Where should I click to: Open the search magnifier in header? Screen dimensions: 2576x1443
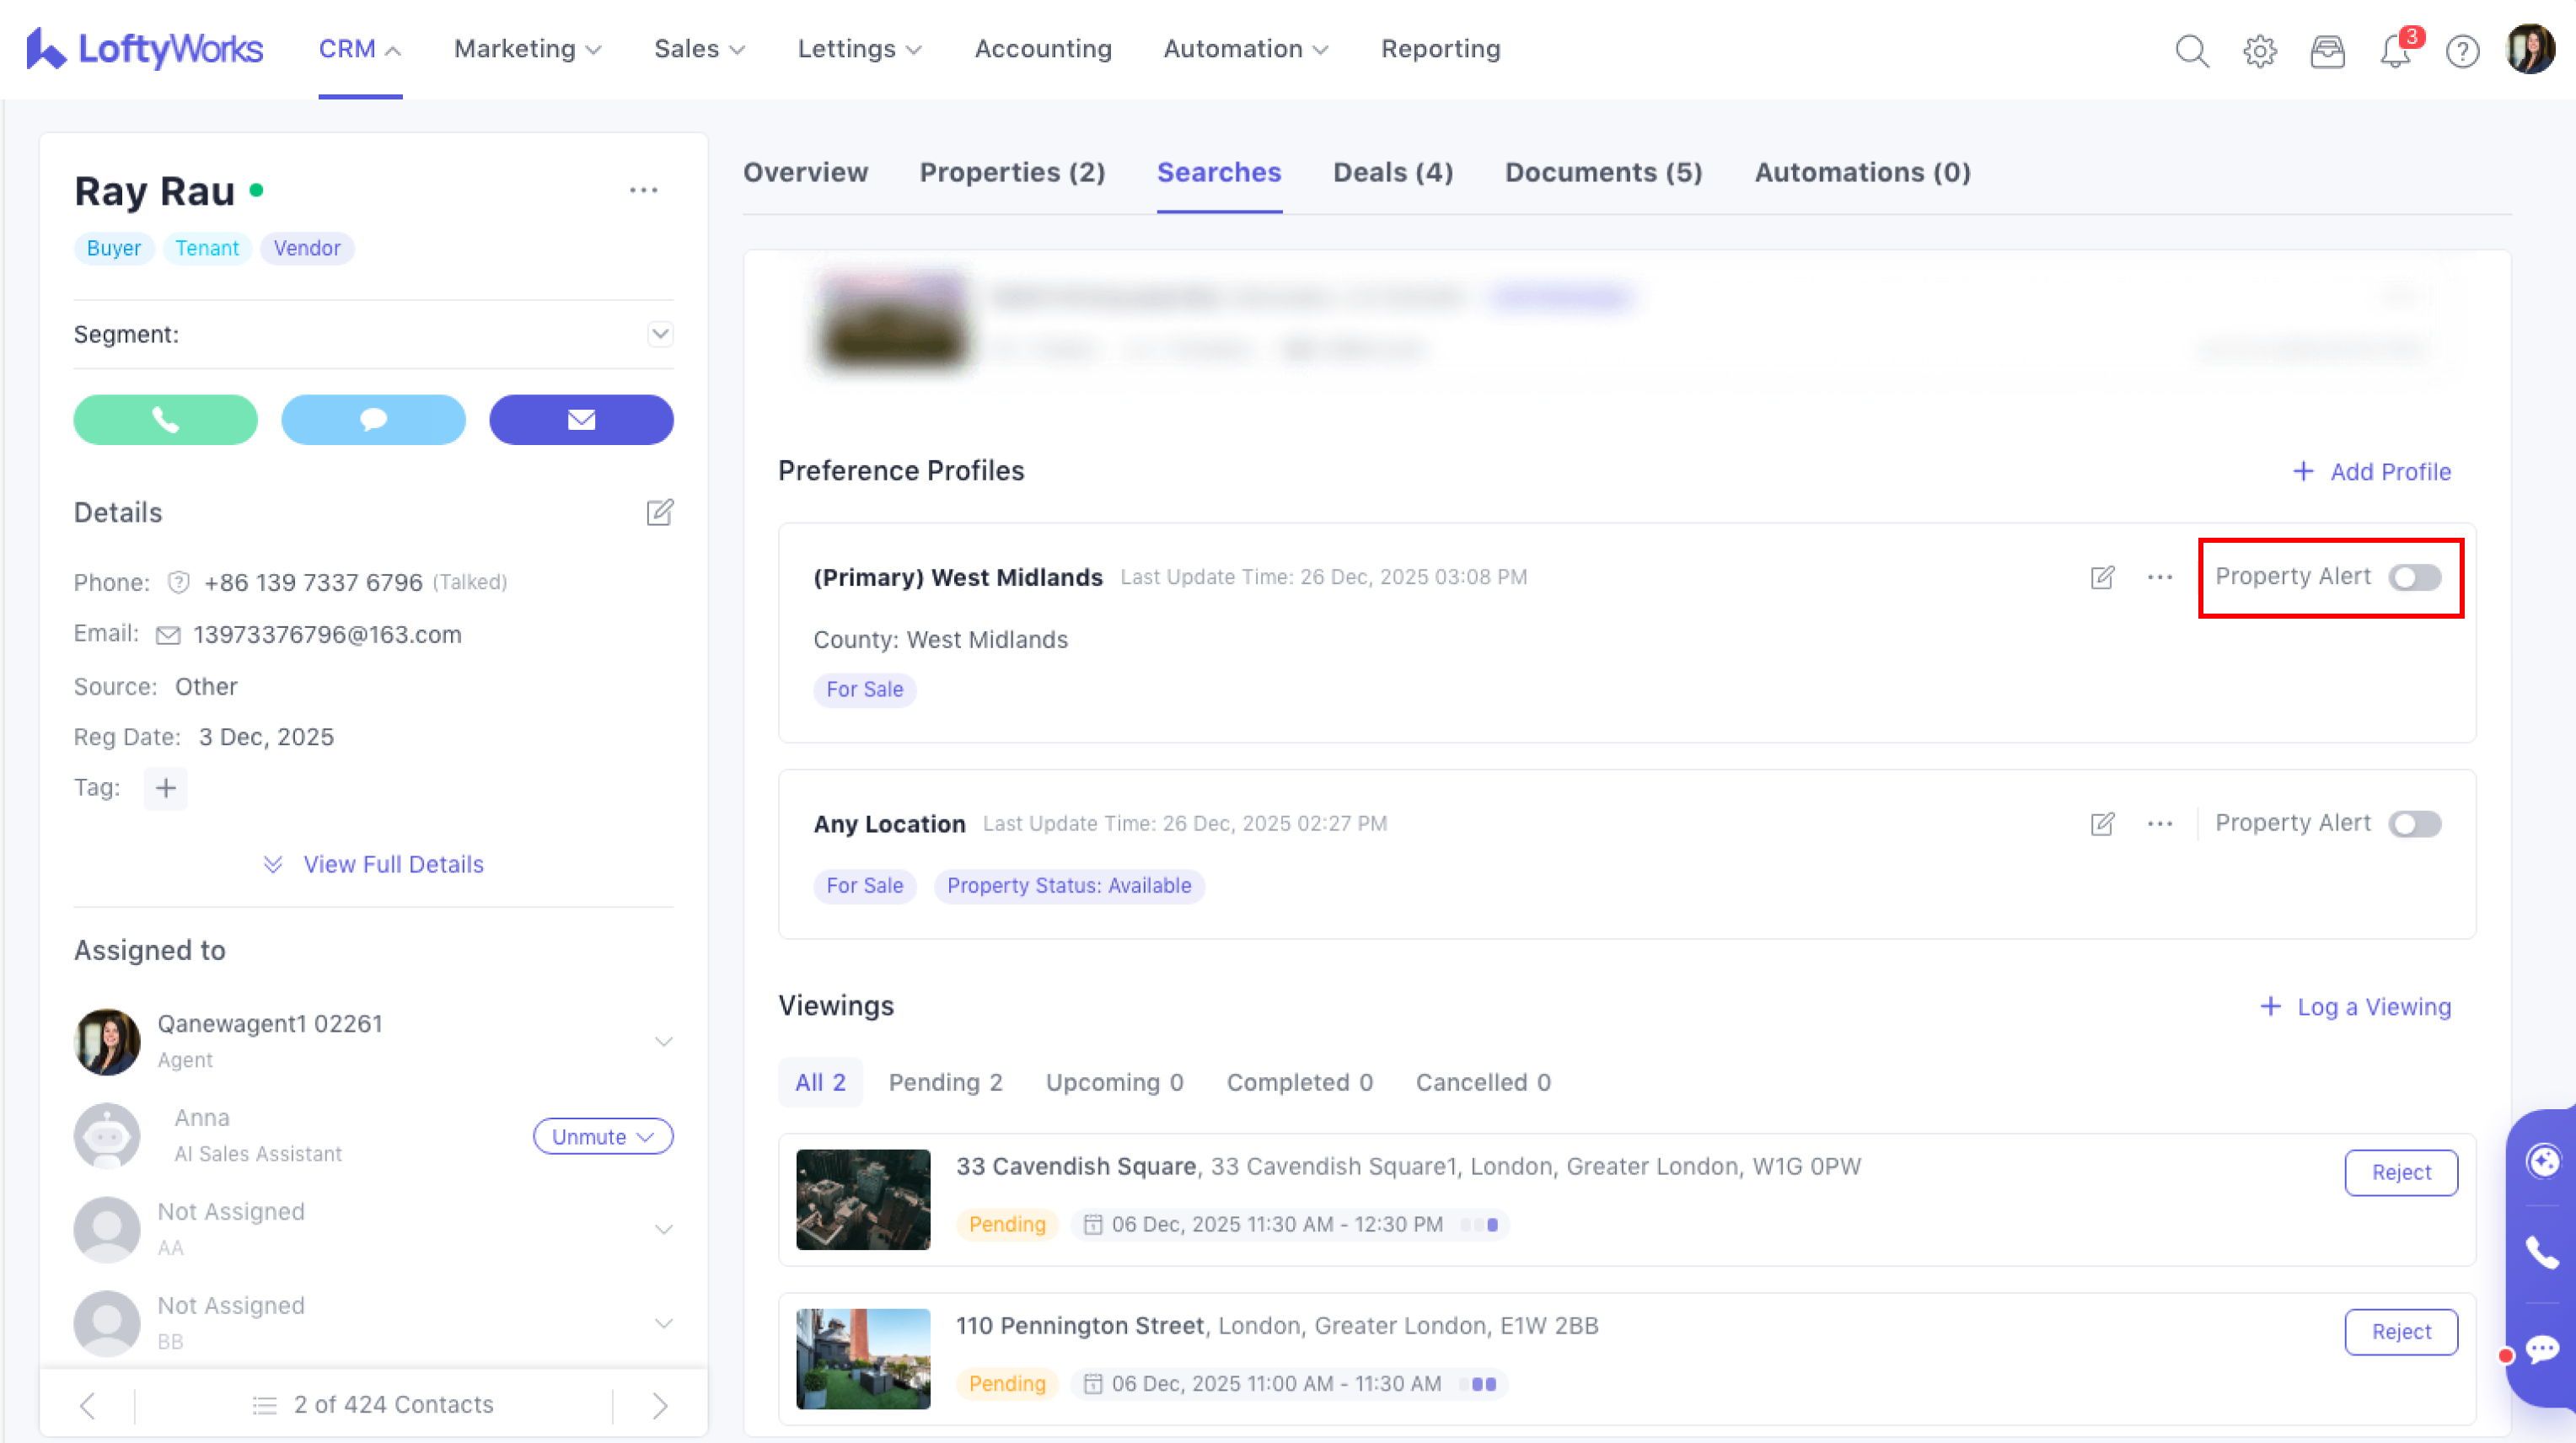[2191, 50]
